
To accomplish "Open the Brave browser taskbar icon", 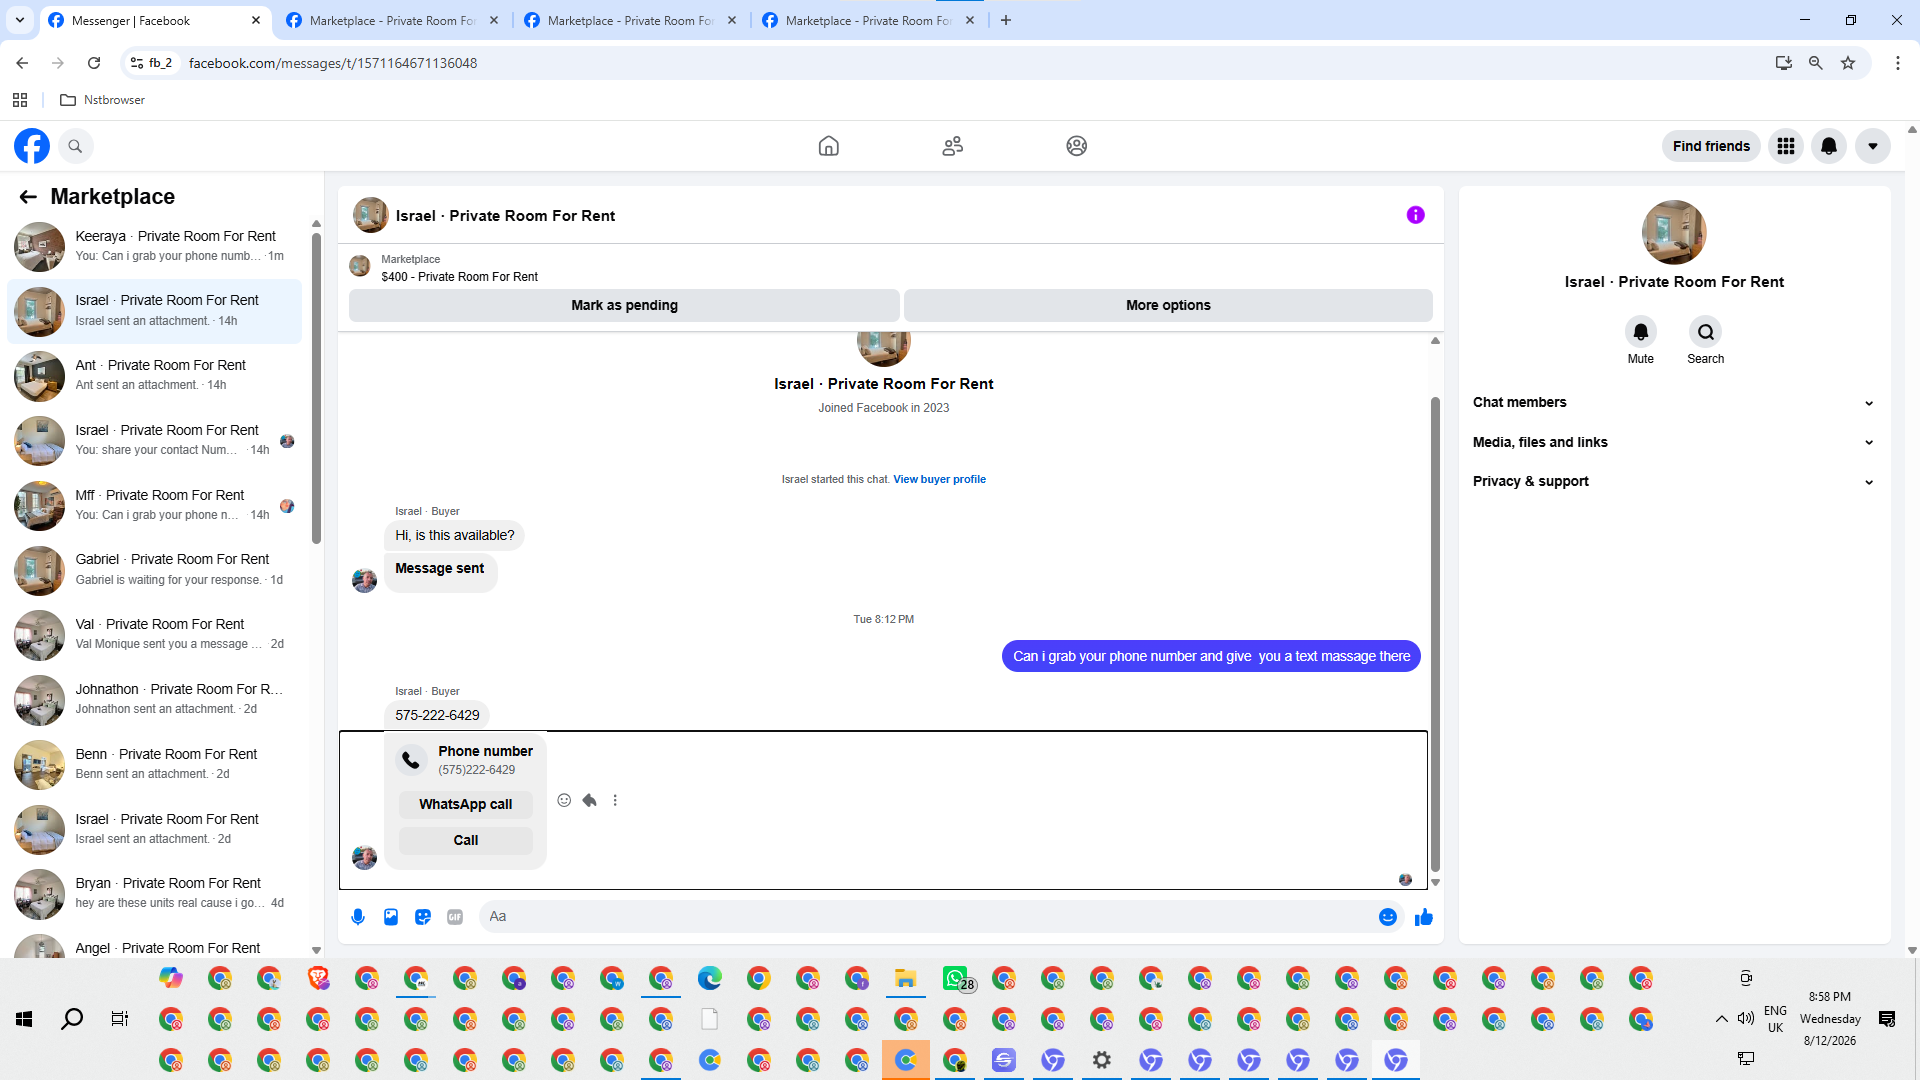I will 319,978.
